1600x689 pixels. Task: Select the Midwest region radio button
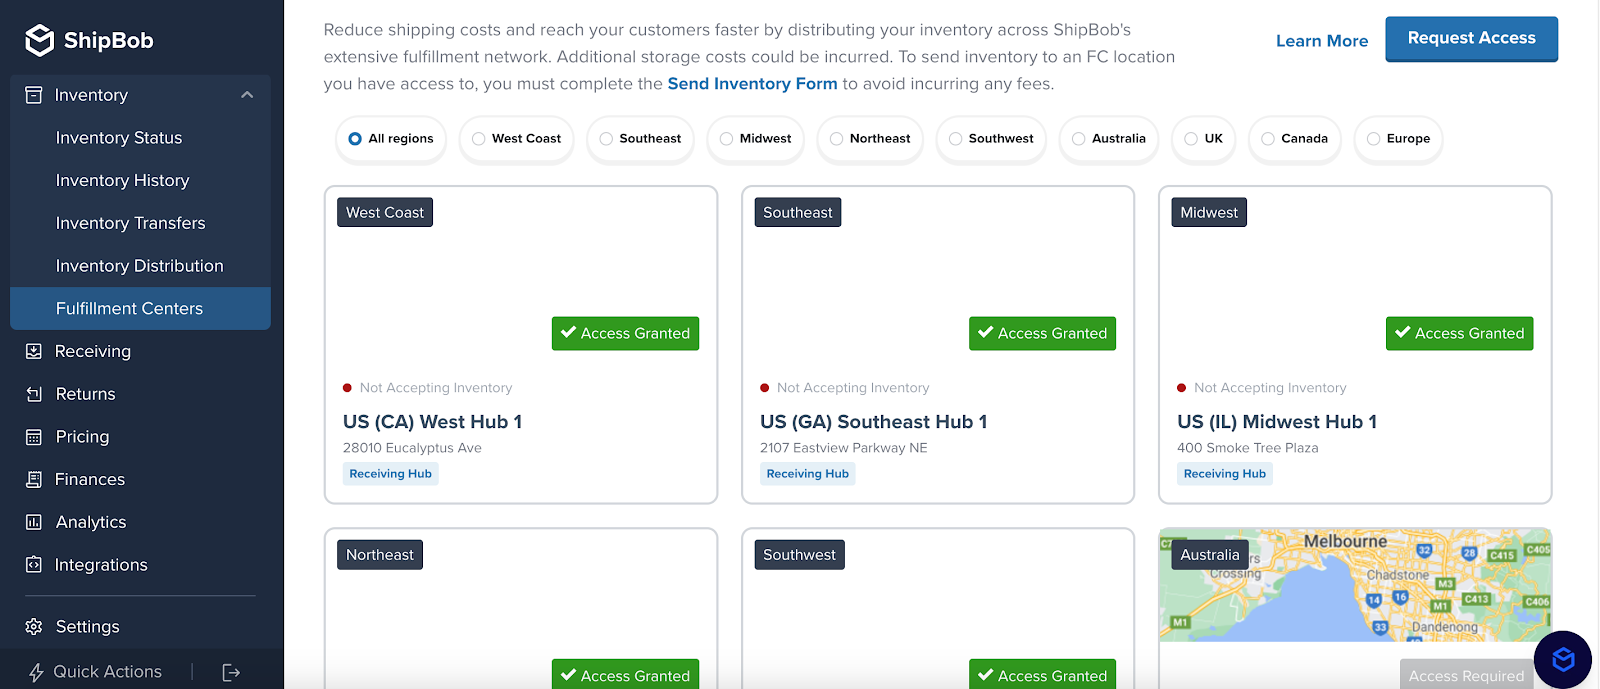click(727, 139)
